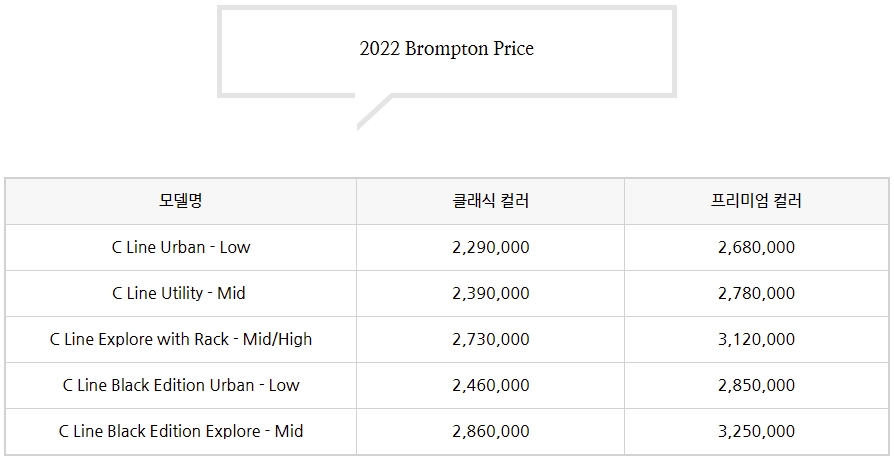Image resolution: width=894 pixels, height=458 pixels.
Task: Click C Line Explore with Rack - Mid/High
Action: tap(181, 339)
